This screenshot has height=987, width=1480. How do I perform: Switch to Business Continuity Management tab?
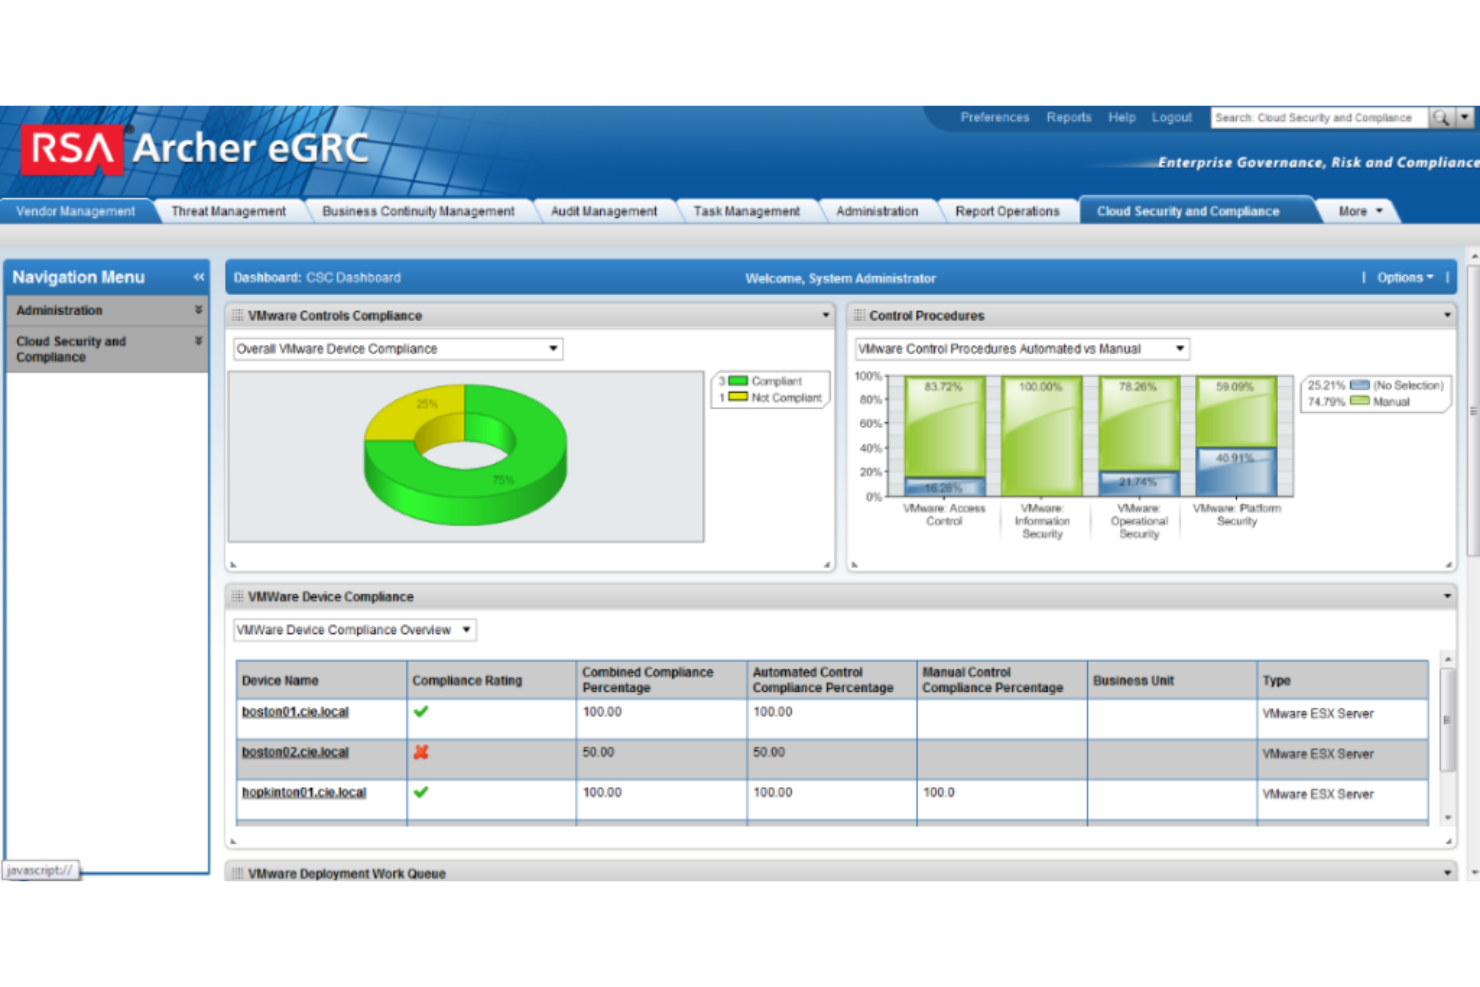point(418,211)
